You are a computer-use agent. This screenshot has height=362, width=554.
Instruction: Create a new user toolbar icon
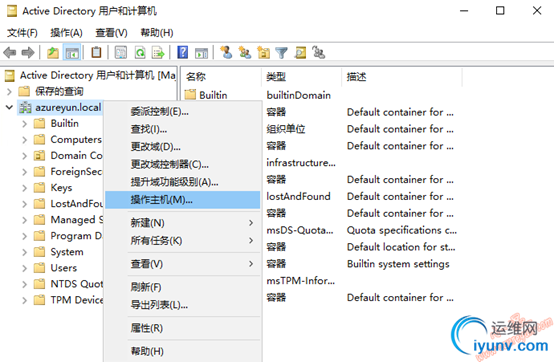tap(226, 53)
